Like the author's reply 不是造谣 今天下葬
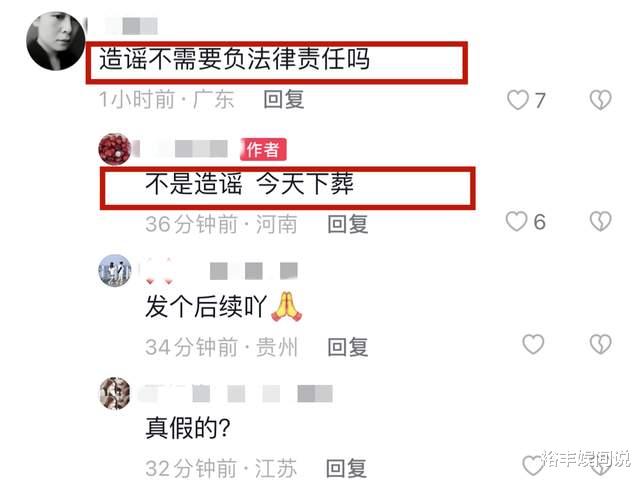The image size is (640, 480). coord(516,222)
